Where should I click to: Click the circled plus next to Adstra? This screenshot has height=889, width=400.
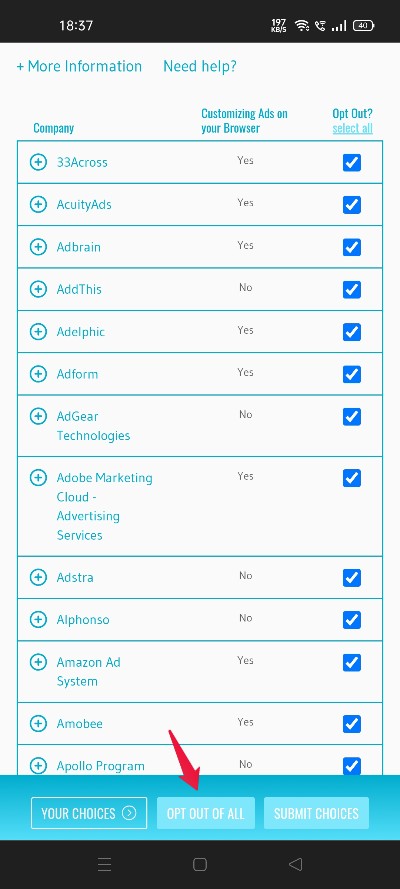(38, 577)
